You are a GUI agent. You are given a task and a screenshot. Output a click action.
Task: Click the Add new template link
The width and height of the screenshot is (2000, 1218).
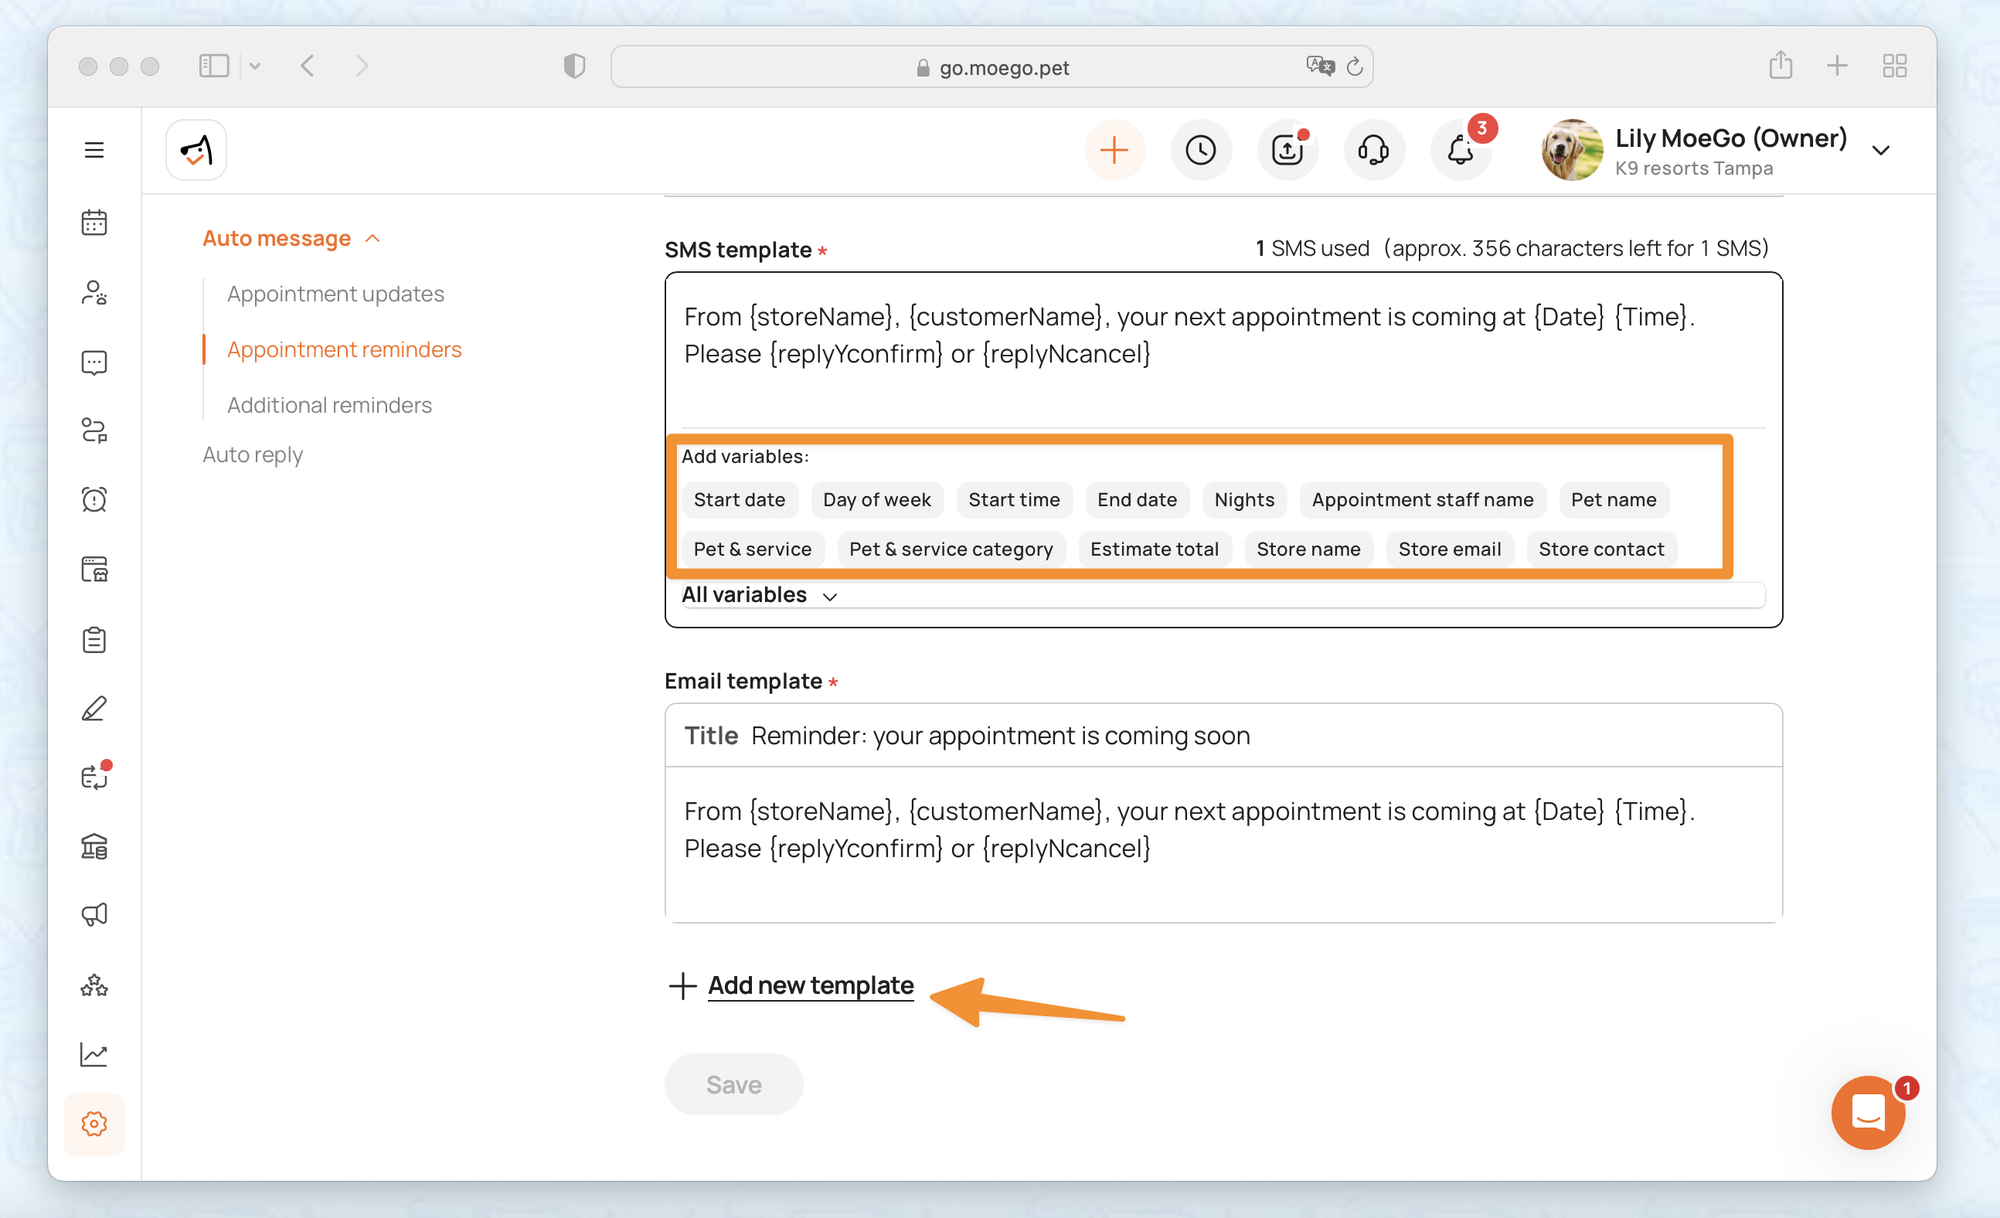pos(810,985)
